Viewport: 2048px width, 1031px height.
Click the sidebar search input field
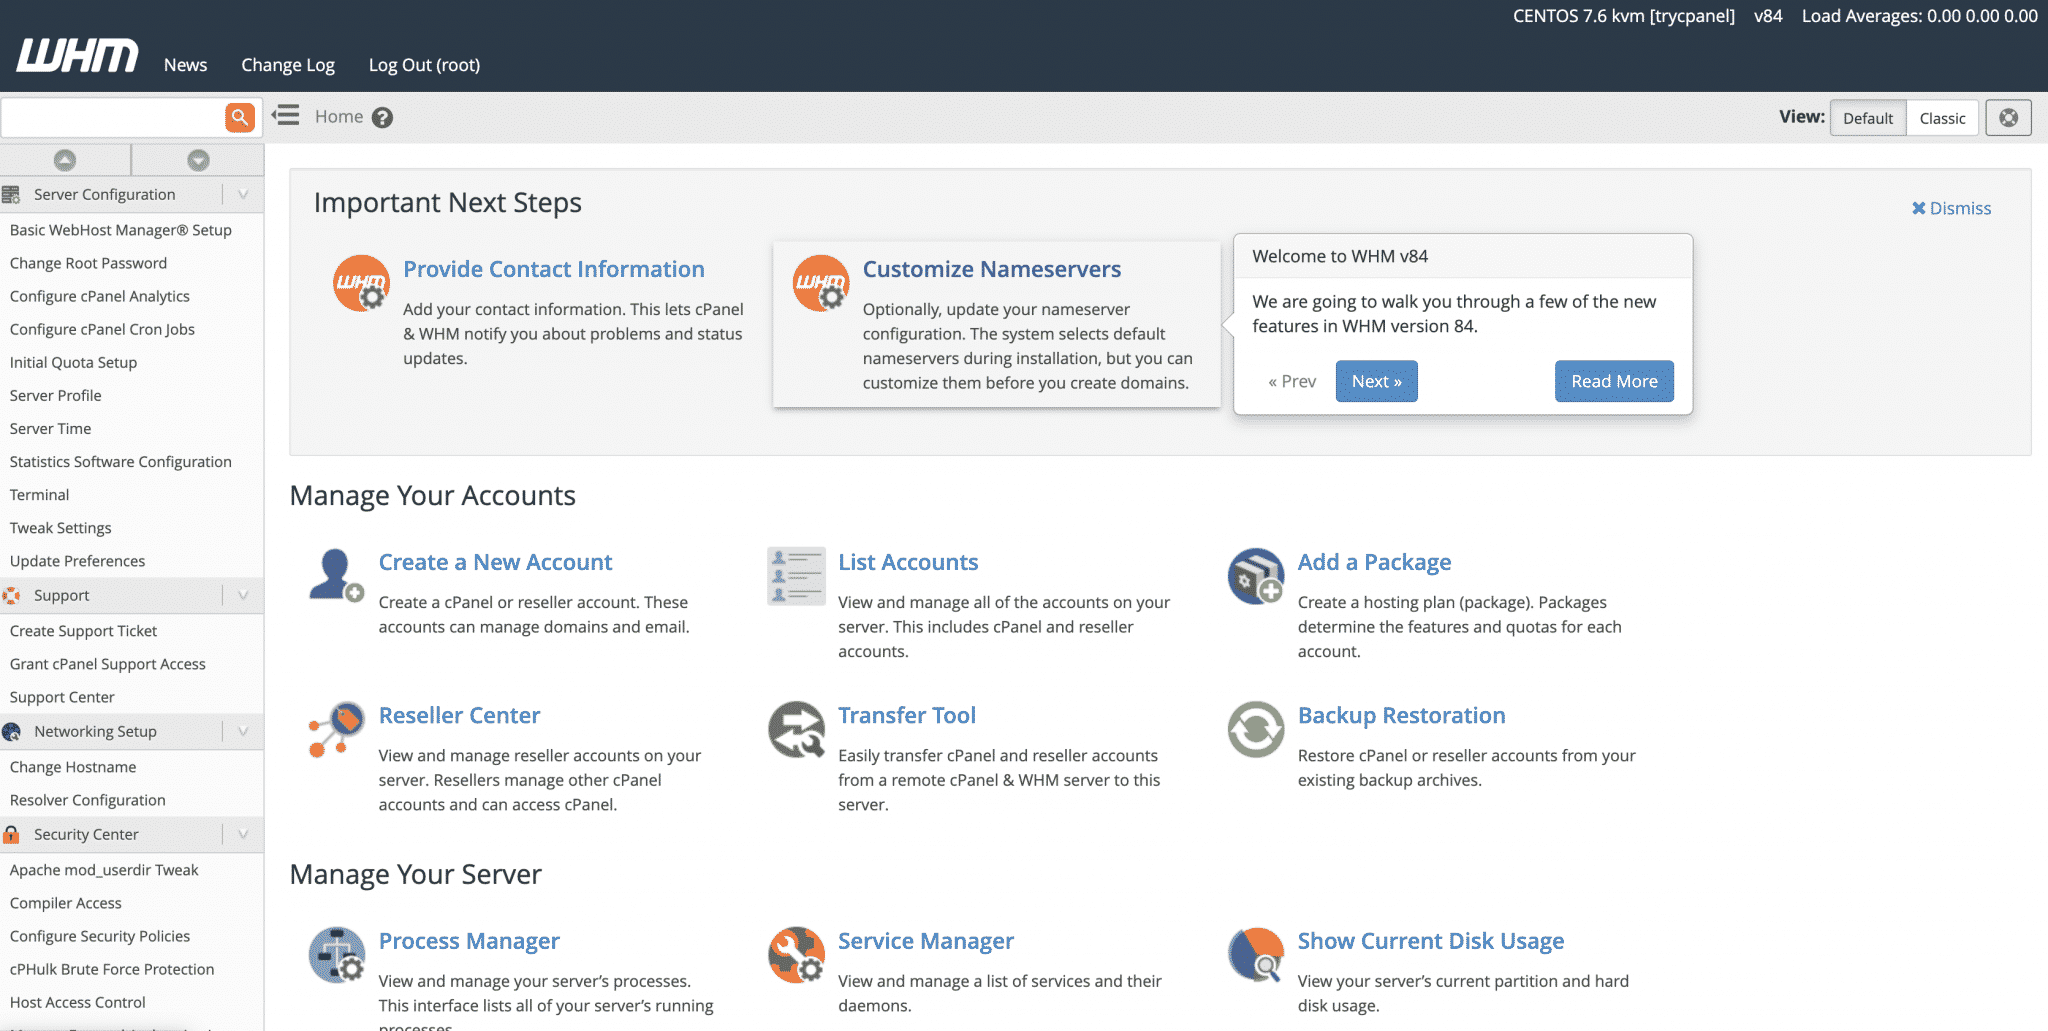(113, 117)
